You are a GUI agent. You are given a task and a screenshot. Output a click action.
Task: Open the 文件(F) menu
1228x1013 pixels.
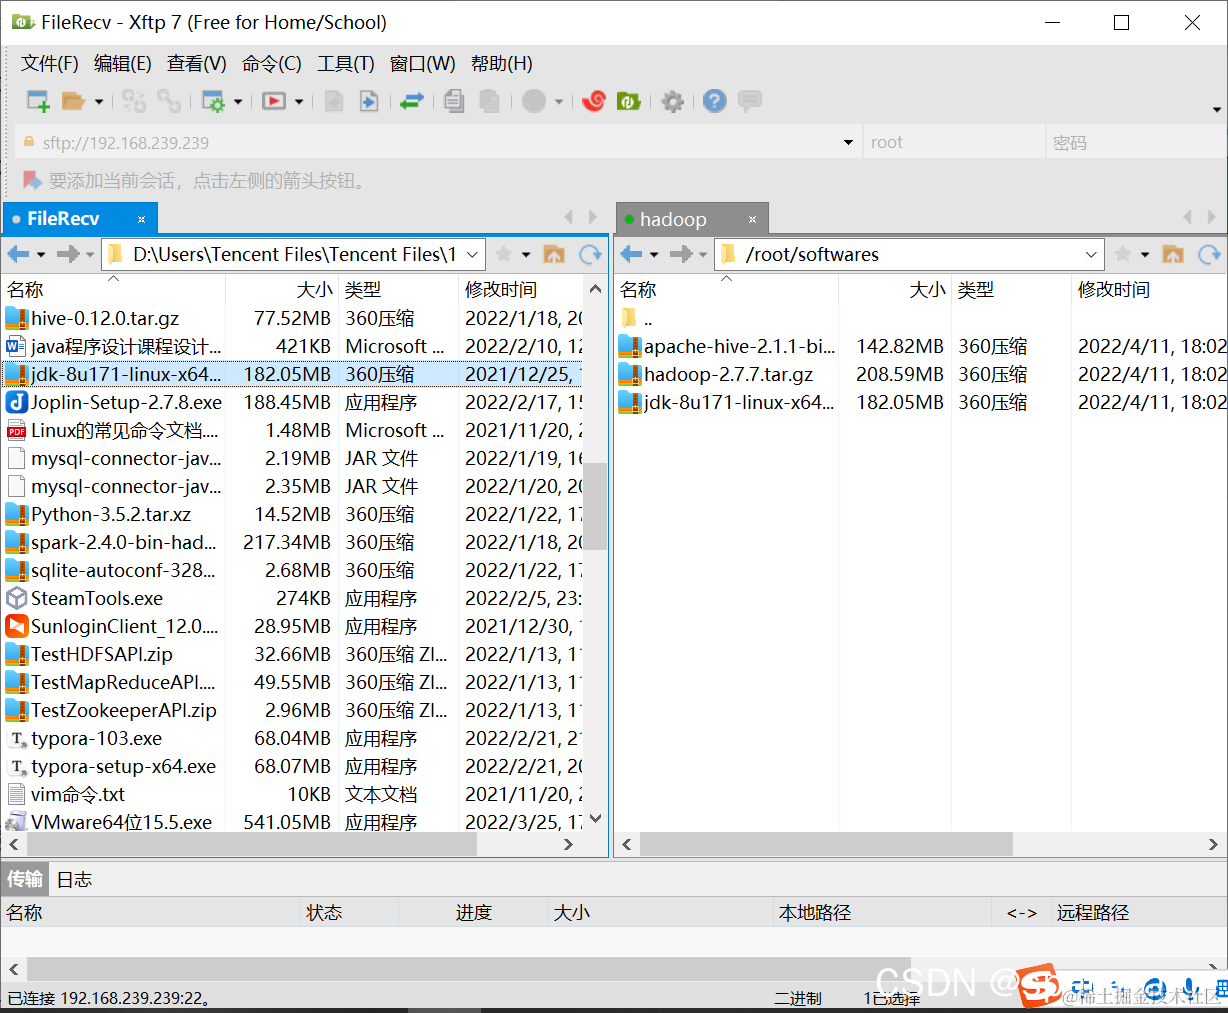pos(50,63)
